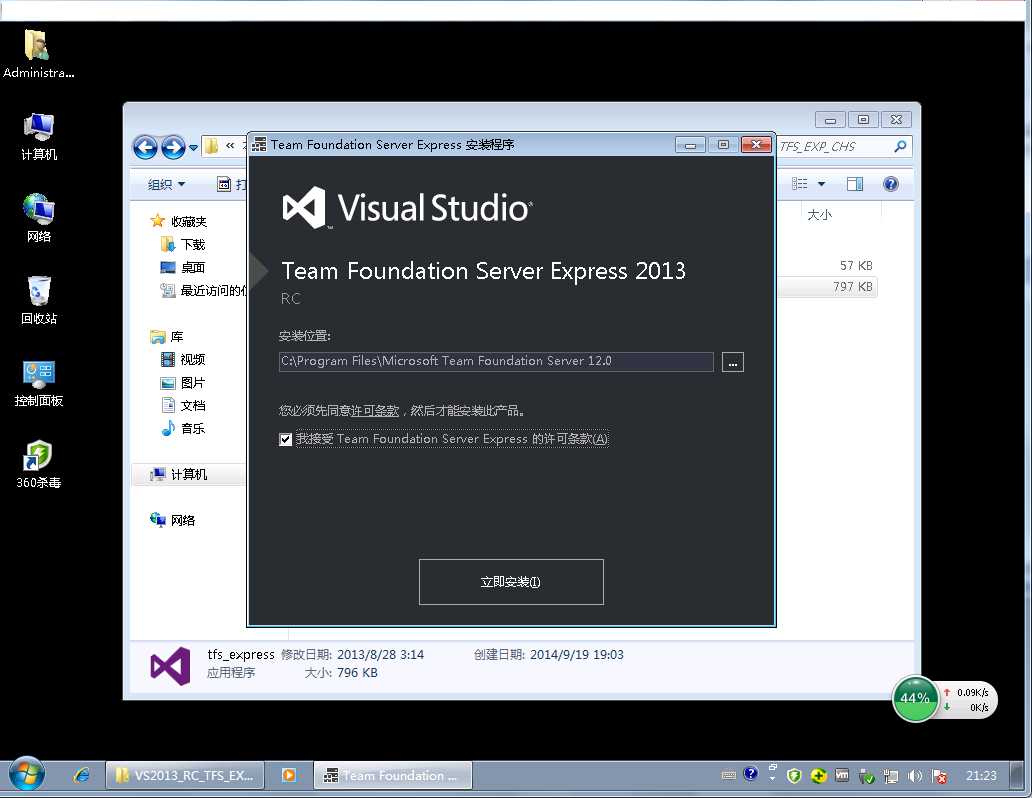Click the Visual Studio logo in installer
Image resolution: width=1032 pixels, height=798 pixels.
point(407,207)
